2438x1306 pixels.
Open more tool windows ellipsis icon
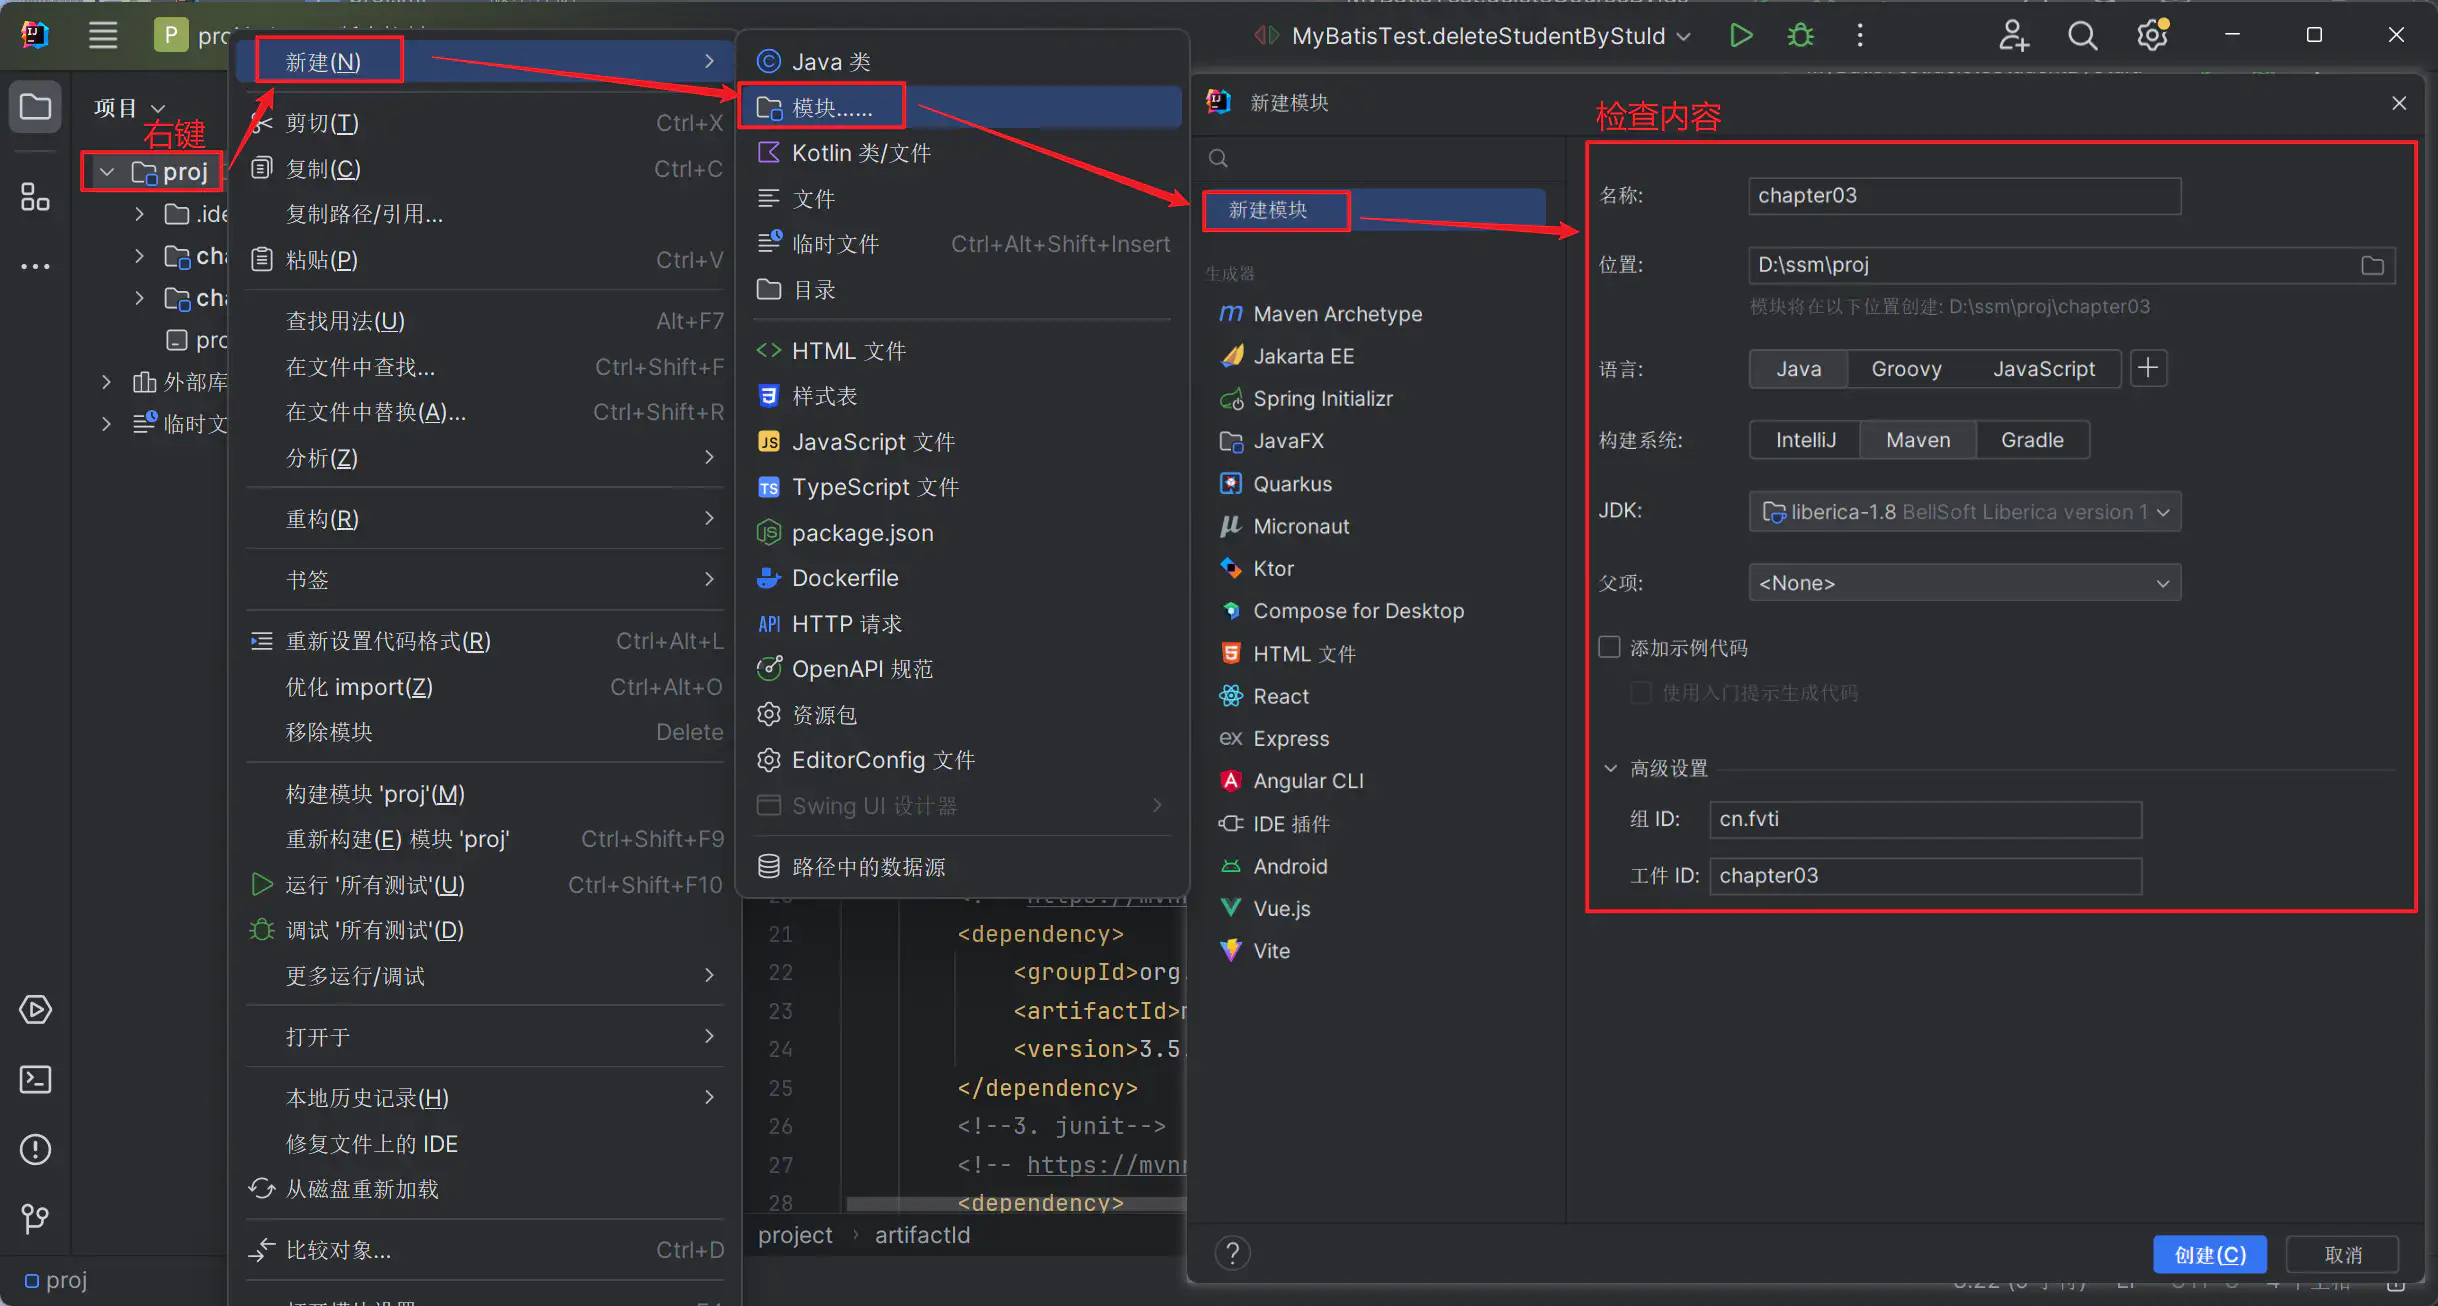coord(36,266)
